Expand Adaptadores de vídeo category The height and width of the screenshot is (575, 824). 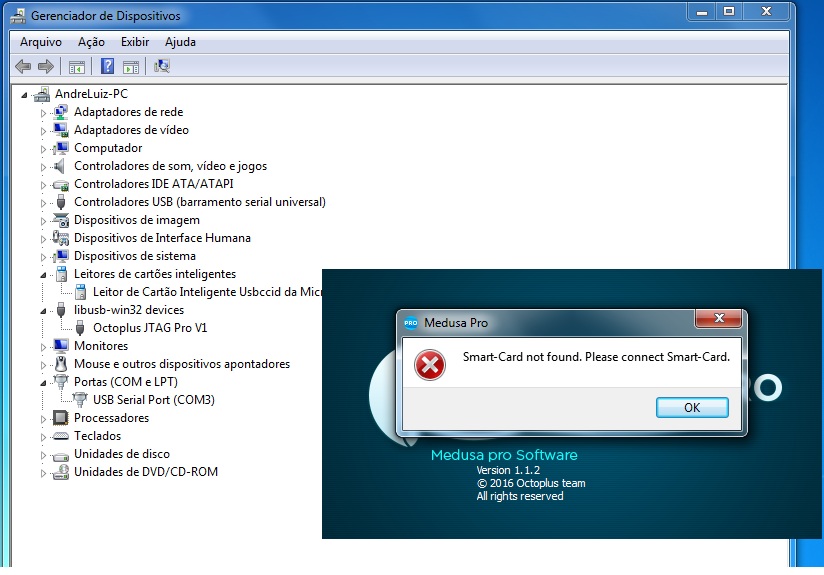pos(44,131)
